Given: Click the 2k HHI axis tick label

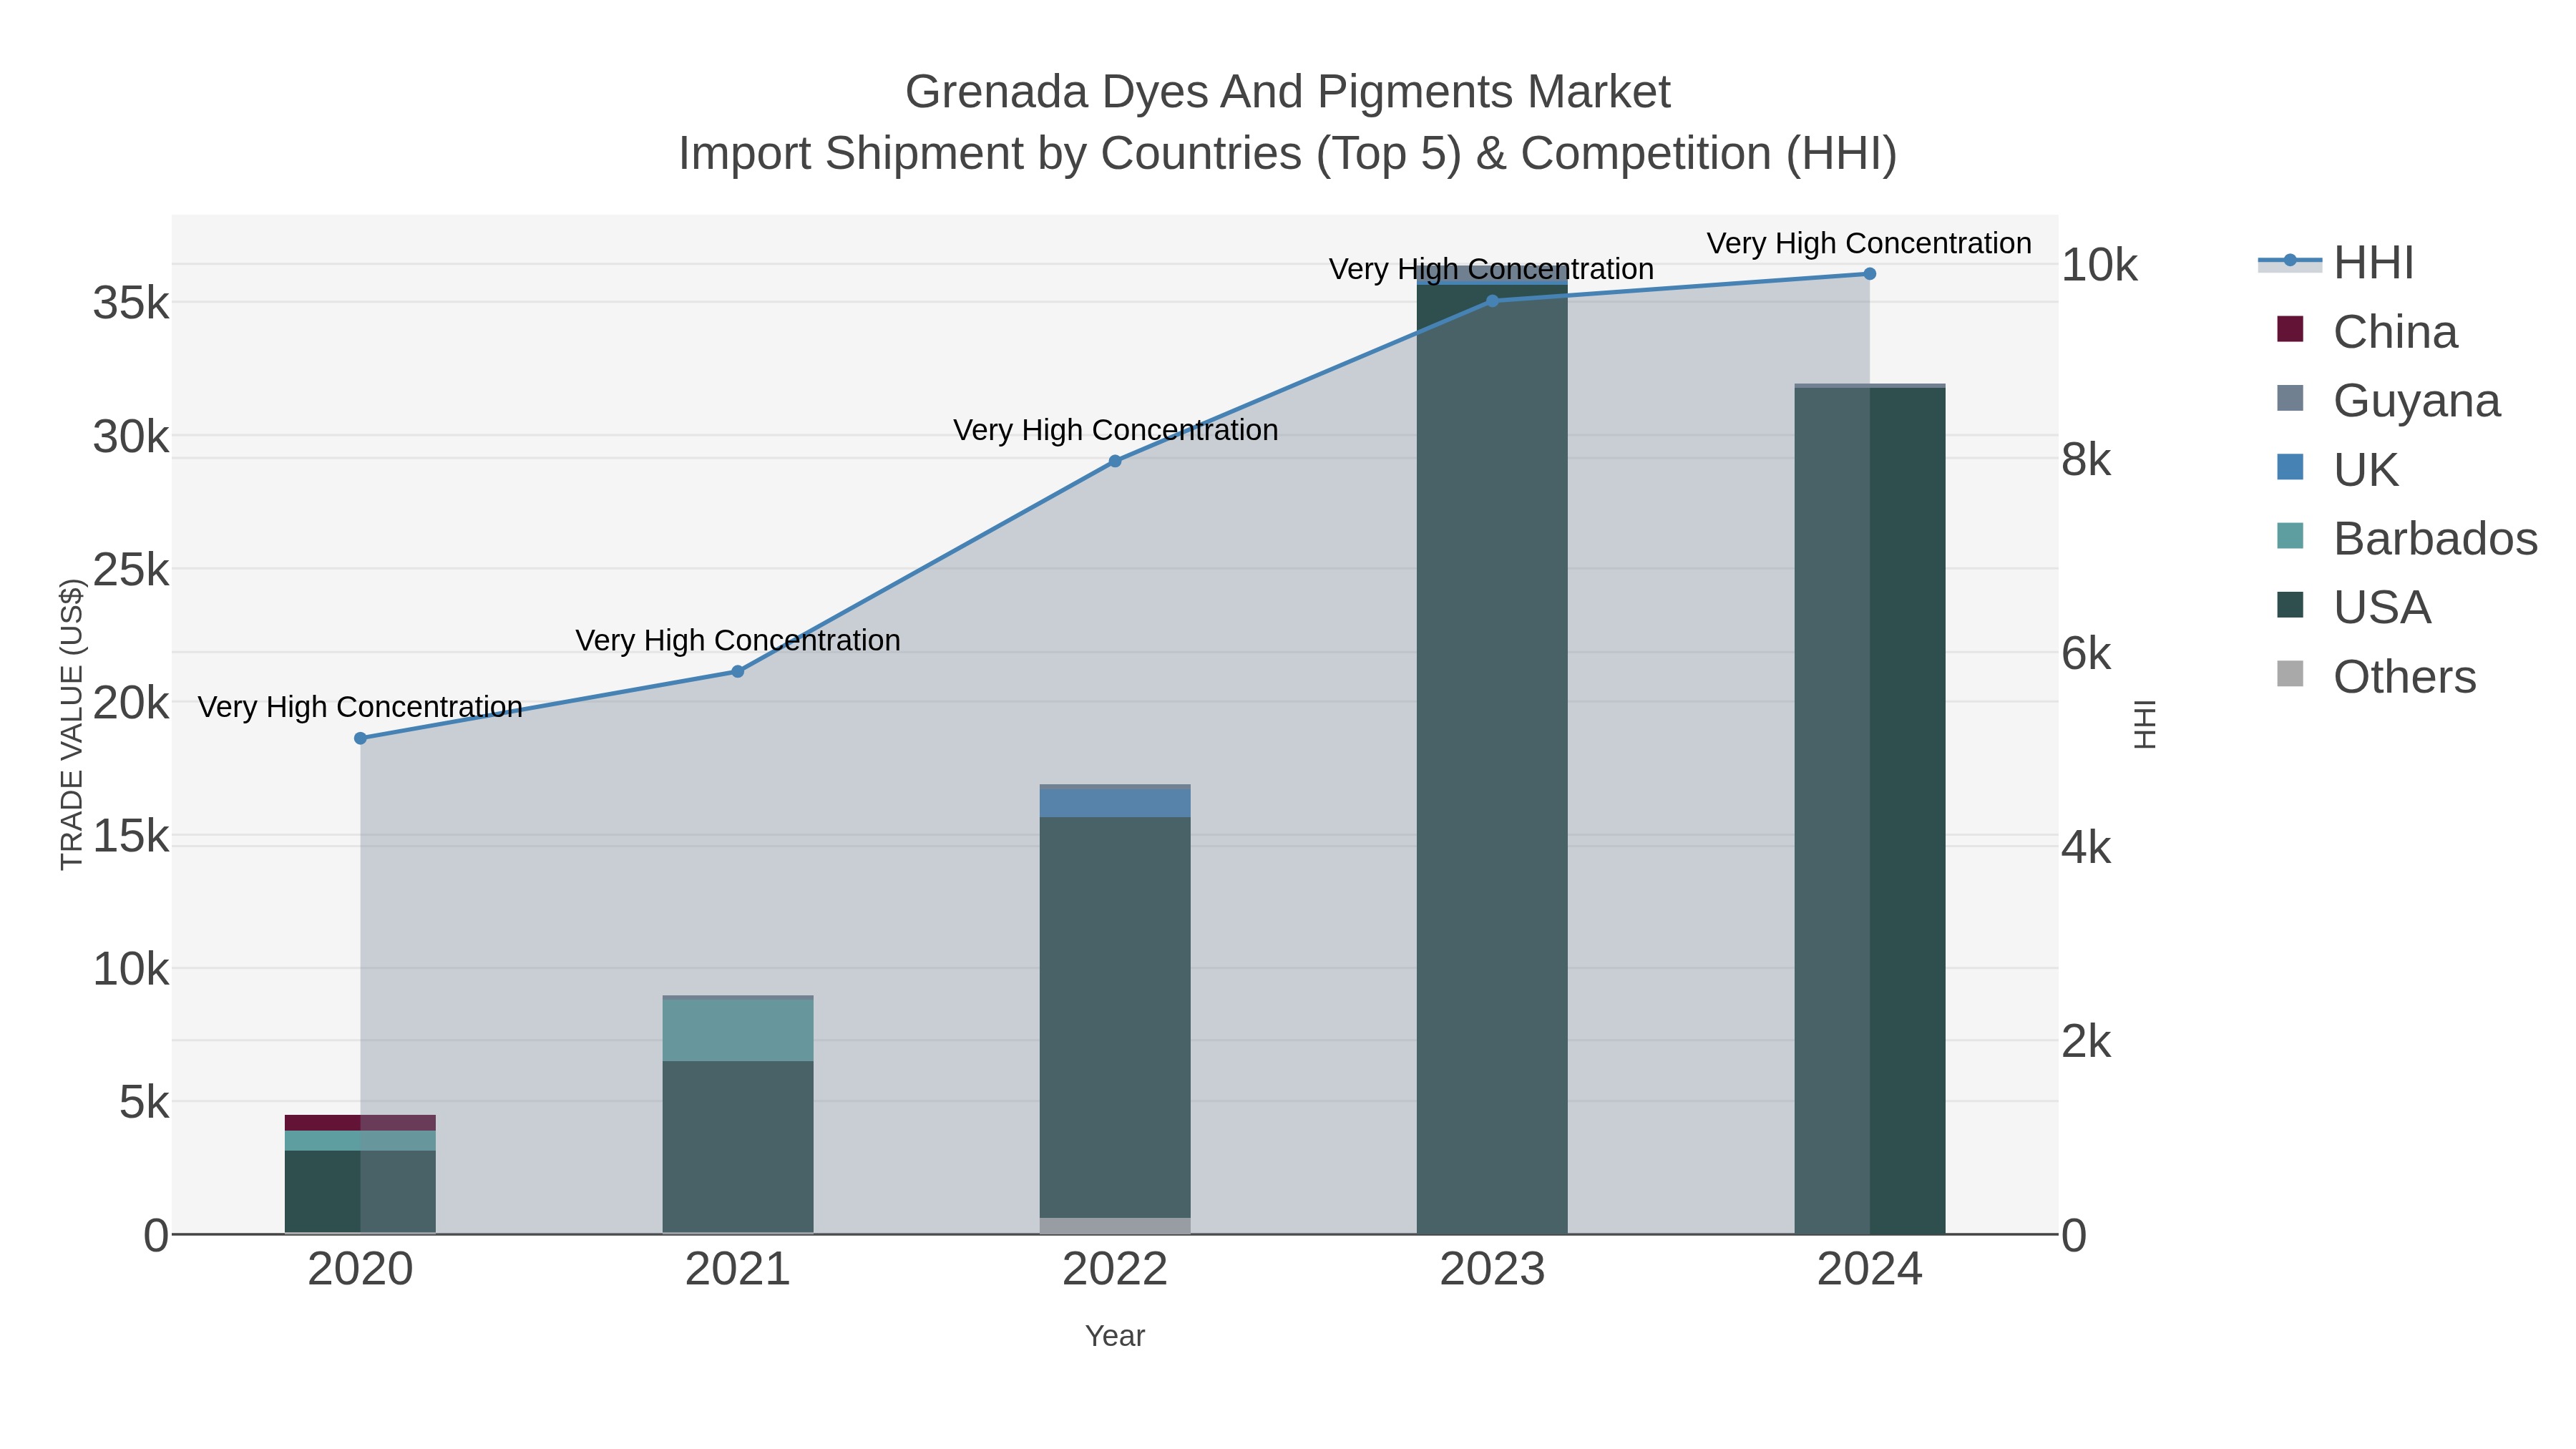Looking at the screenshot, I should (2086, 1042).
